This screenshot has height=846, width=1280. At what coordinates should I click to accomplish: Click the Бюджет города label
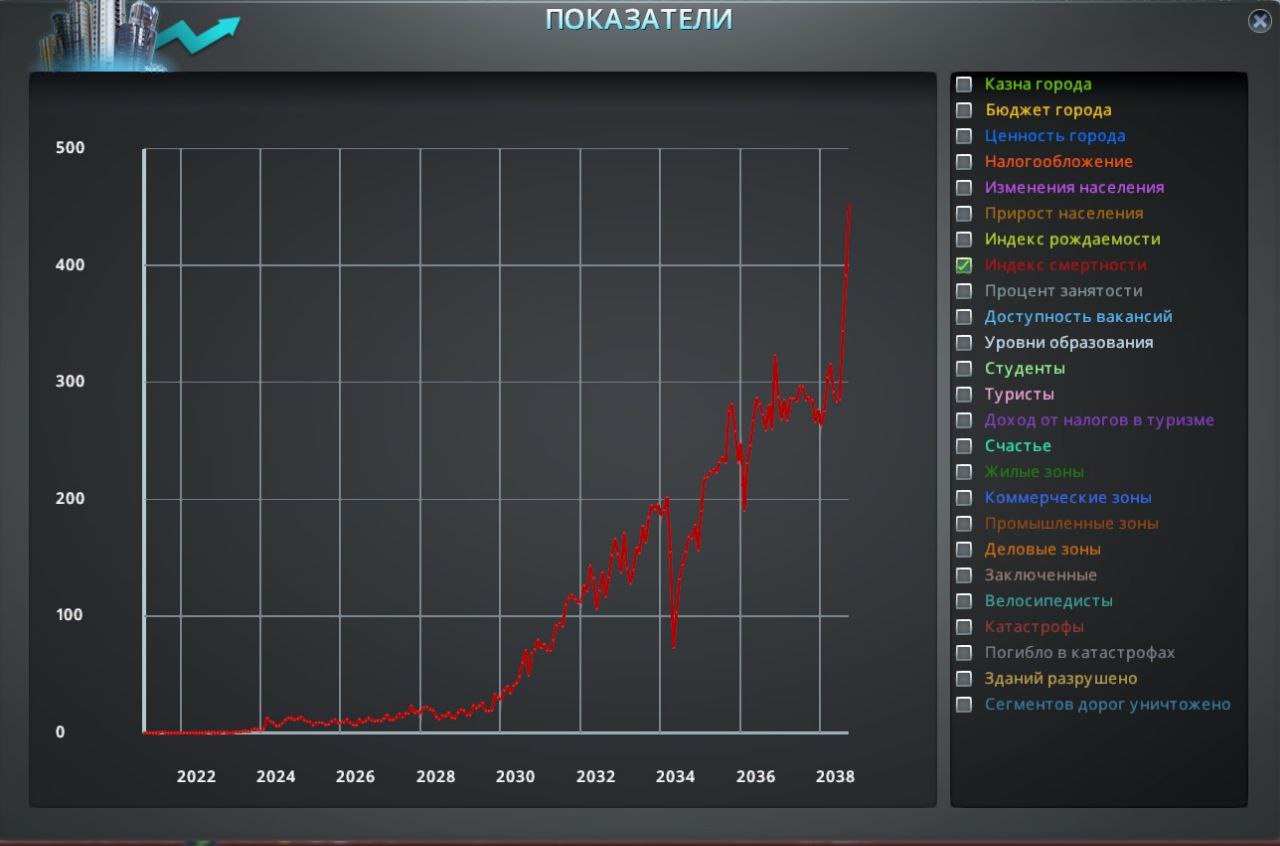tap(1048, 111)
